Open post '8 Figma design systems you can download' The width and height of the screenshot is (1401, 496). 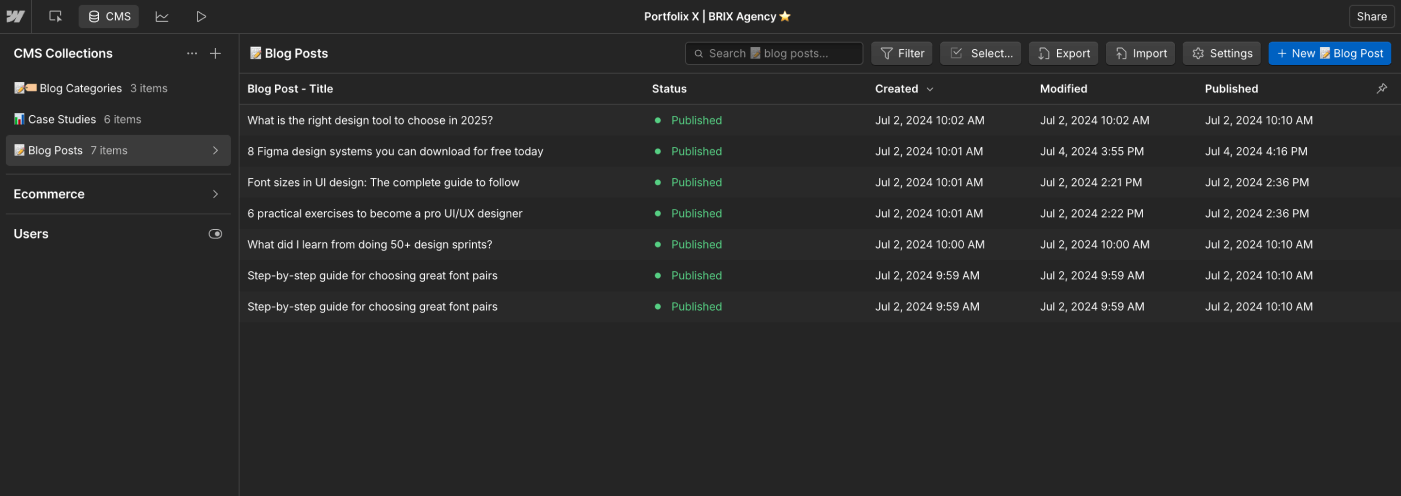point(395,151)
